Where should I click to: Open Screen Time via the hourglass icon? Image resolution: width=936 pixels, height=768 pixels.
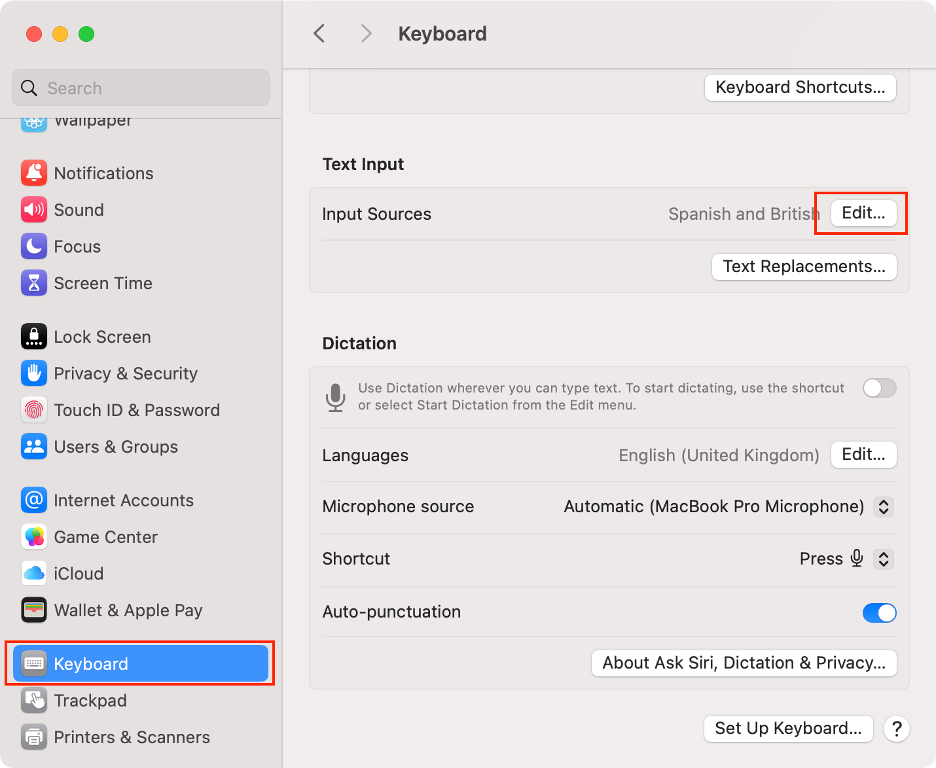pos(31,283)
